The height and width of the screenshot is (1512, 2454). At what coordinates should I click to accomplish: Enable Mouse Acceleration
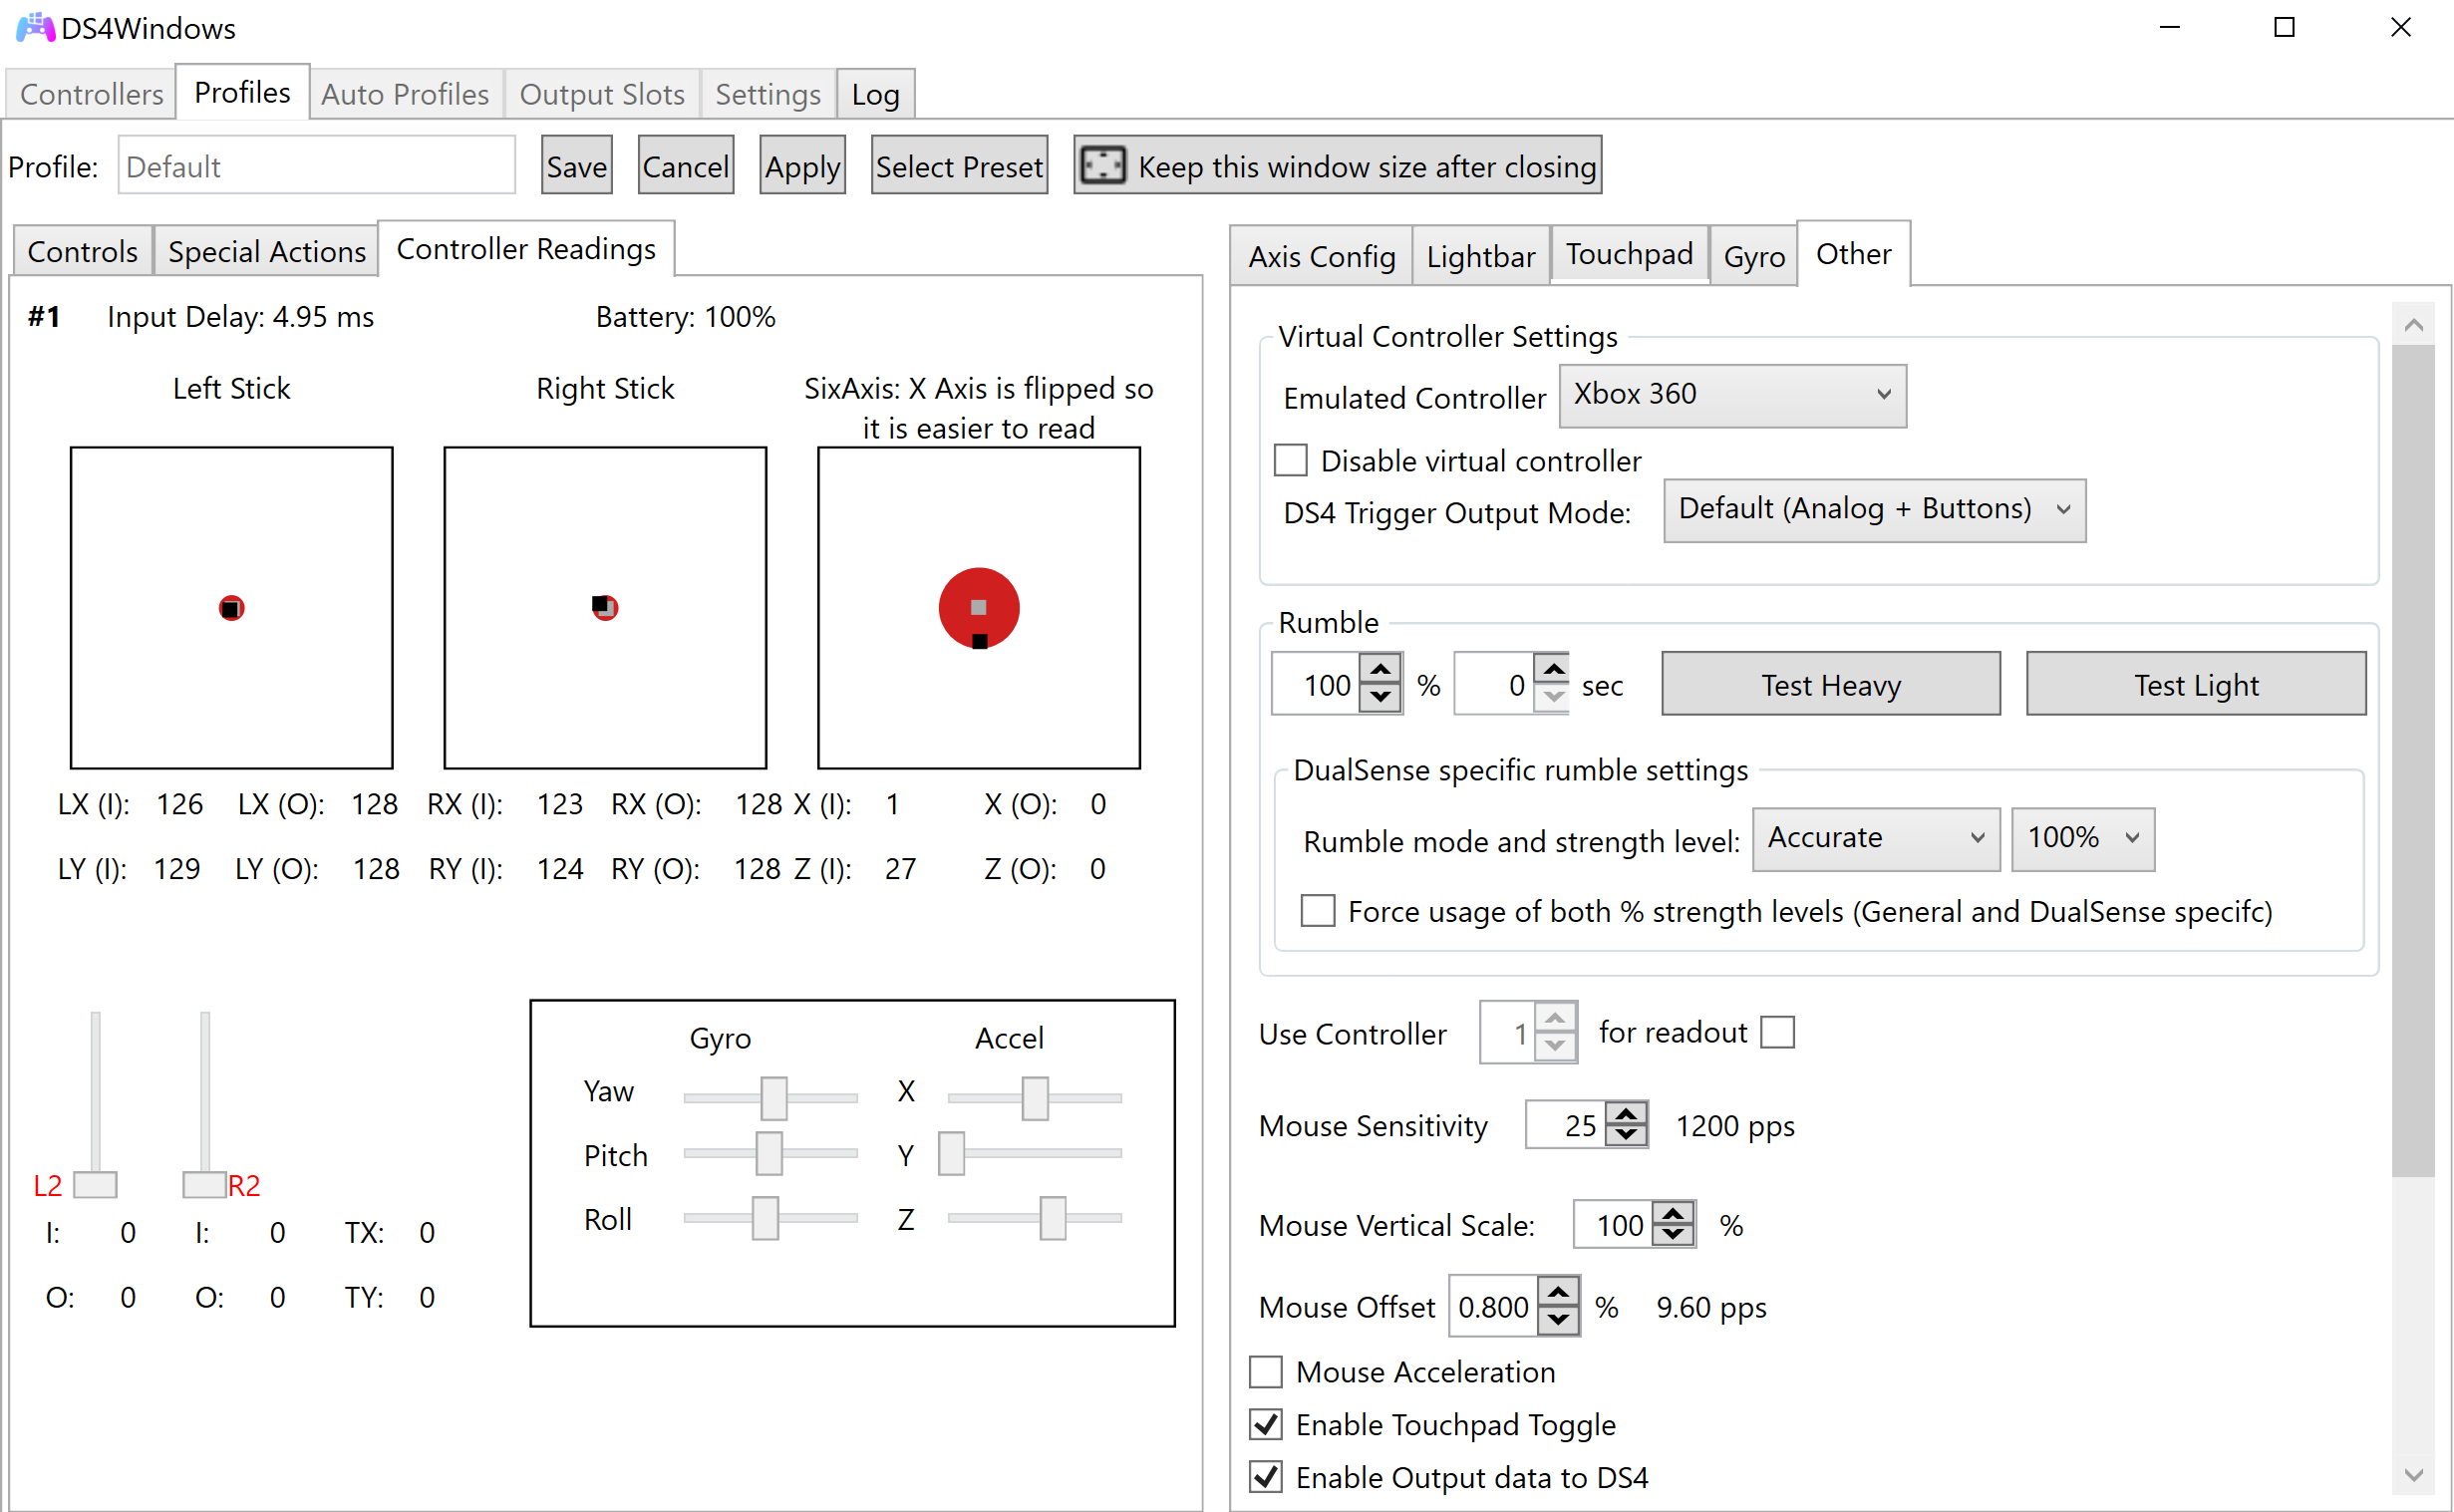(1266, 1372)
